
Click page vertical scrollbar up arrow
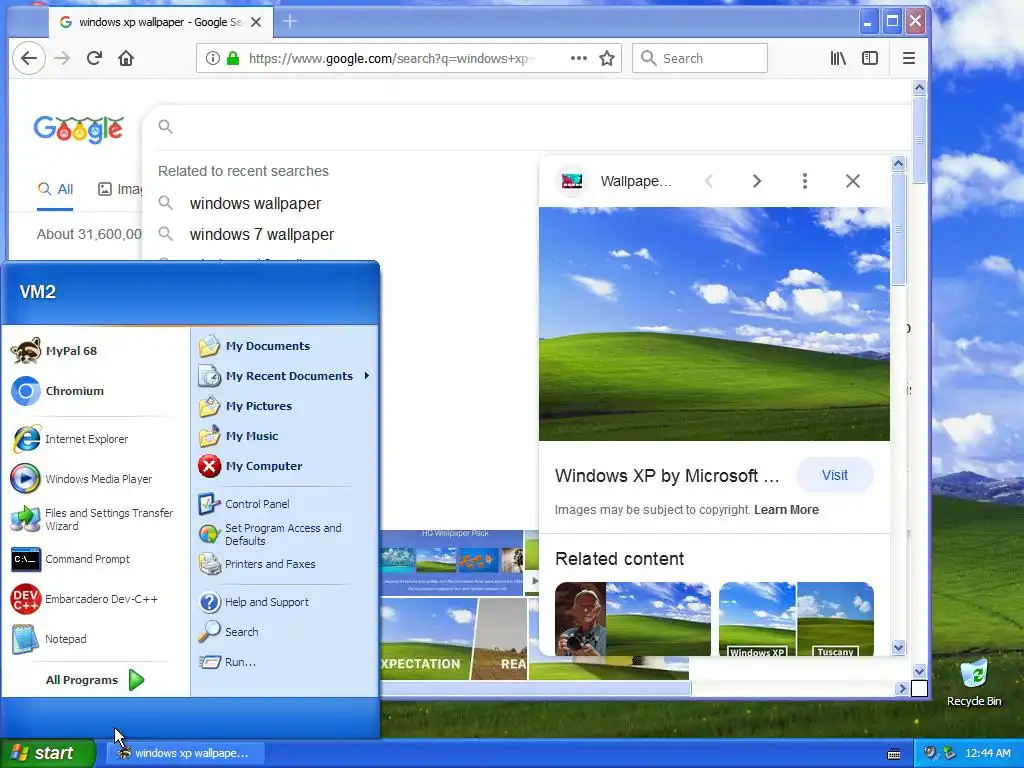click(x=920, y=88)
